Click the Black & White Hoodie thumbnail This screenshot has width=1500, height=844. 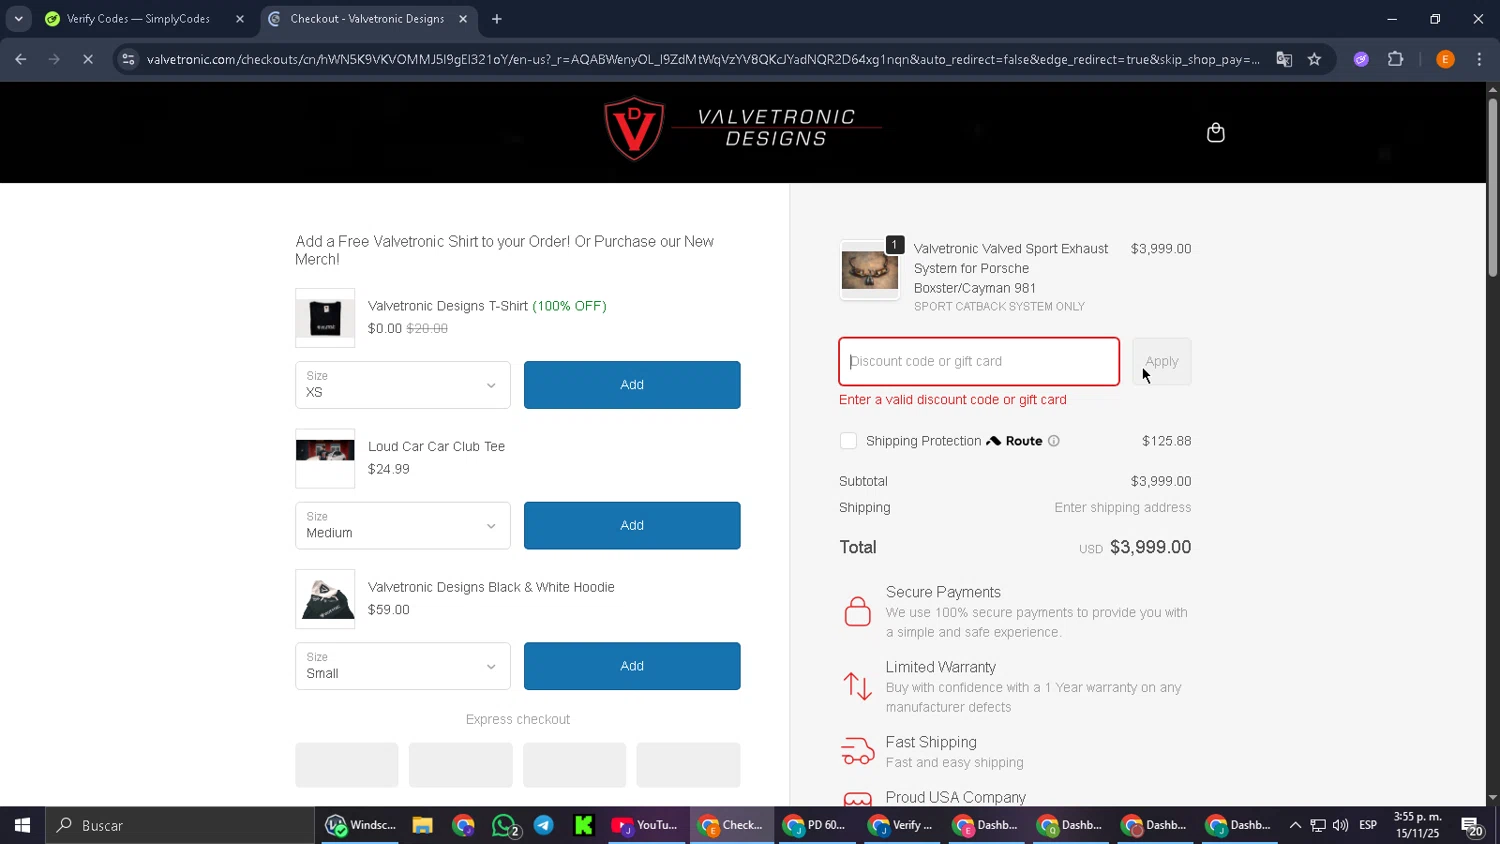(x=325, y=599)
